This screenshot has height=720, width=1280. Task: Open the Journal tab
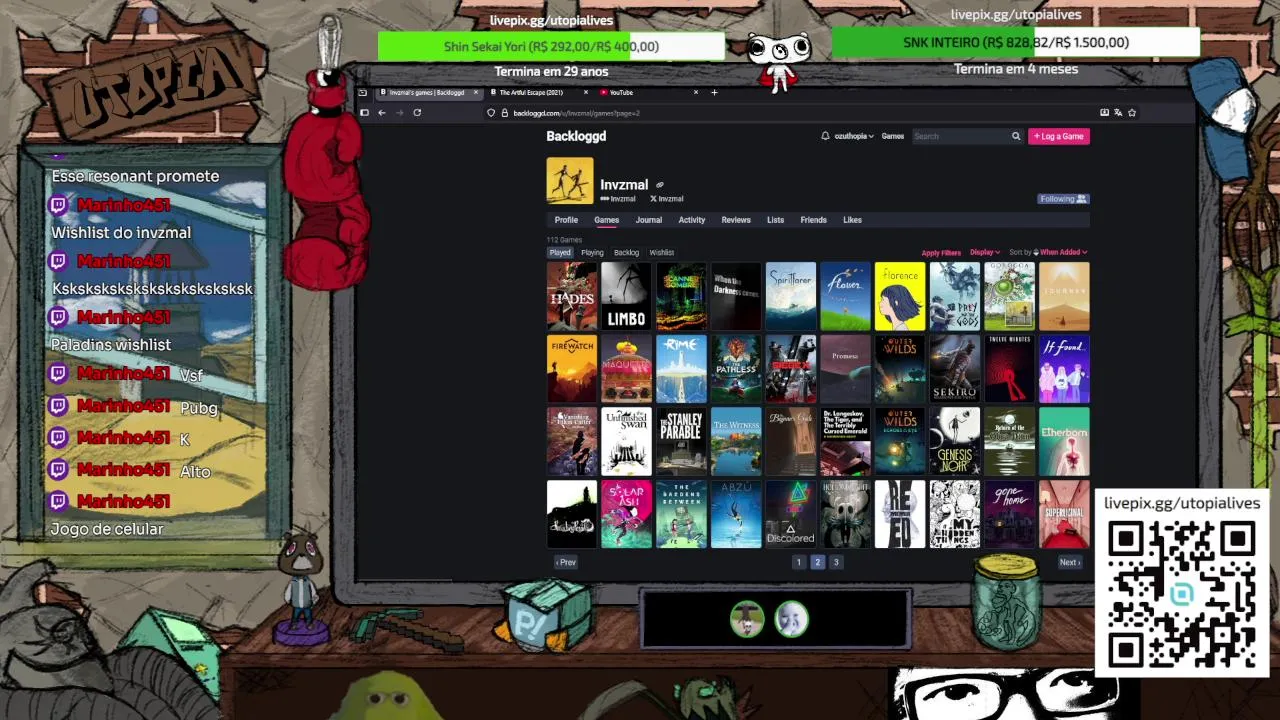(649, 220)
